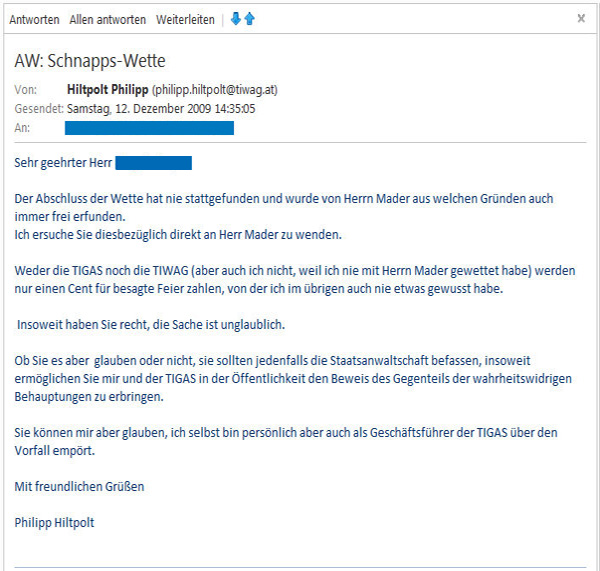Click line 'Sie können mir aber glauben'

286,432
